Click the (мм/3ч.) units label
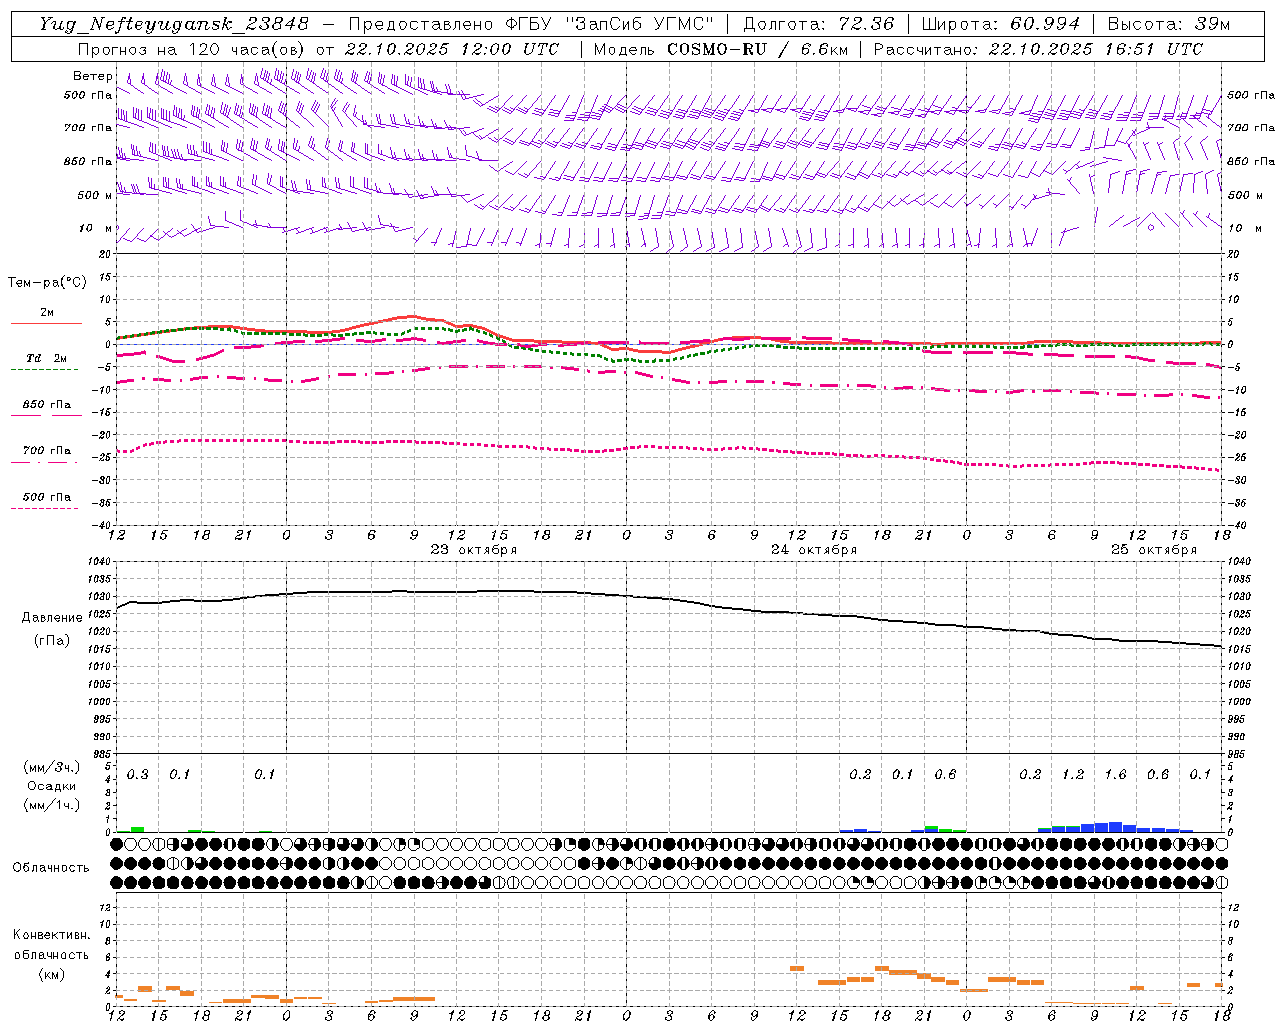1280x1024 pixels. coord(52,767)
